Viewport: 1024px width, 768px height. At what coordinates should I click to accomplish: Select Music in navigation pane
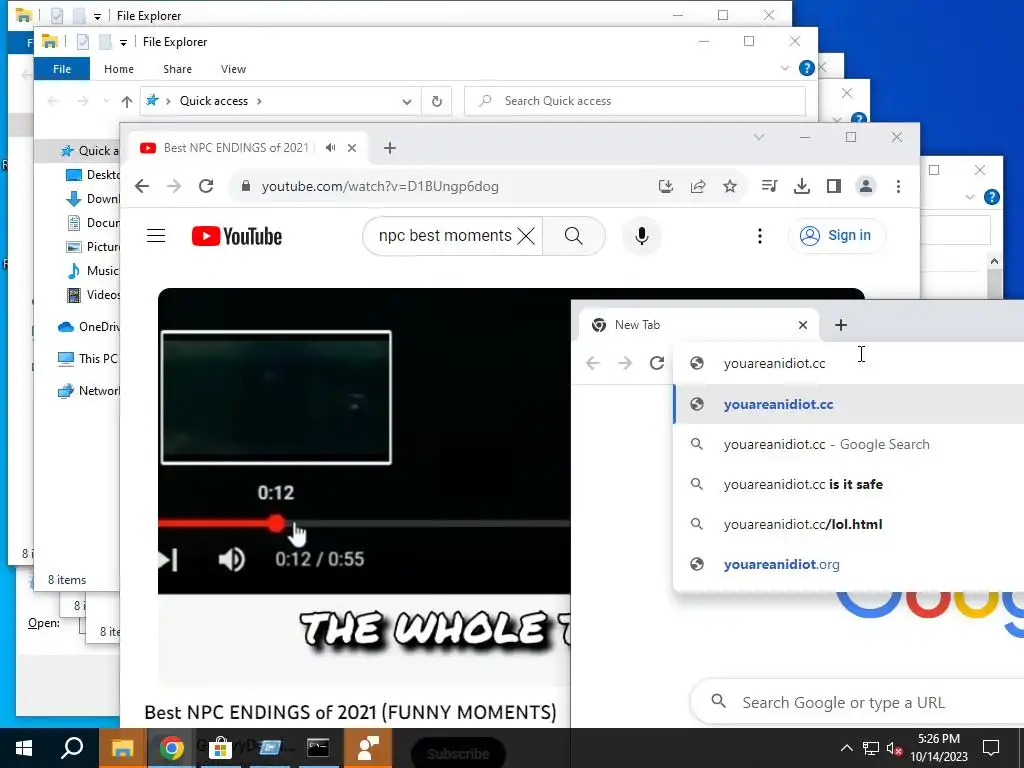(93, 270)
